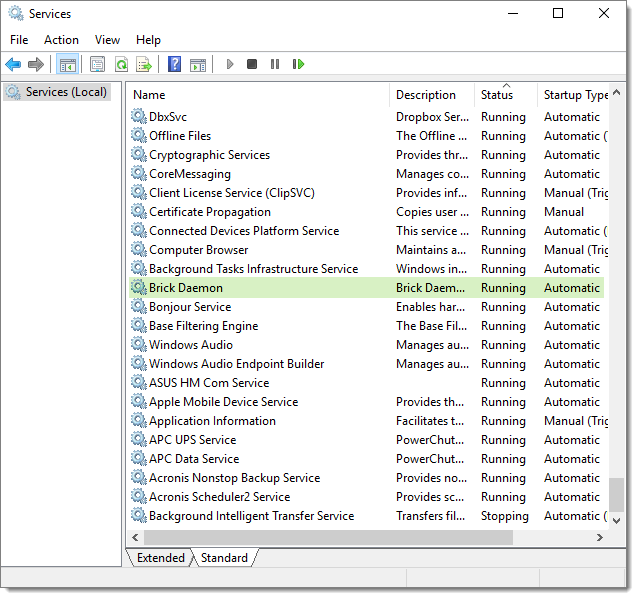
Task: Select Background Tasks Infrastructure Service name
Action: point(254,269)
